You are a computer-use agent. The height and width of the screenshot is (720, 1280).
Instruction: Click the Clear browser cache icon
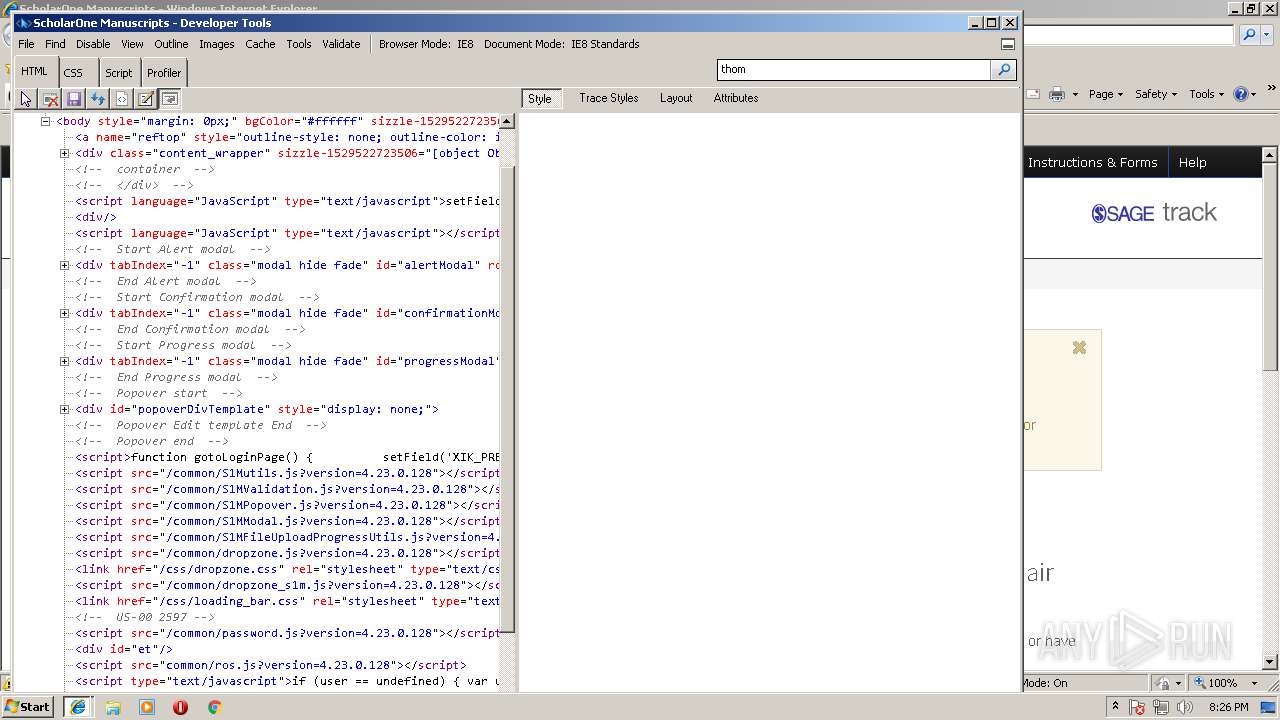point(50,99)
